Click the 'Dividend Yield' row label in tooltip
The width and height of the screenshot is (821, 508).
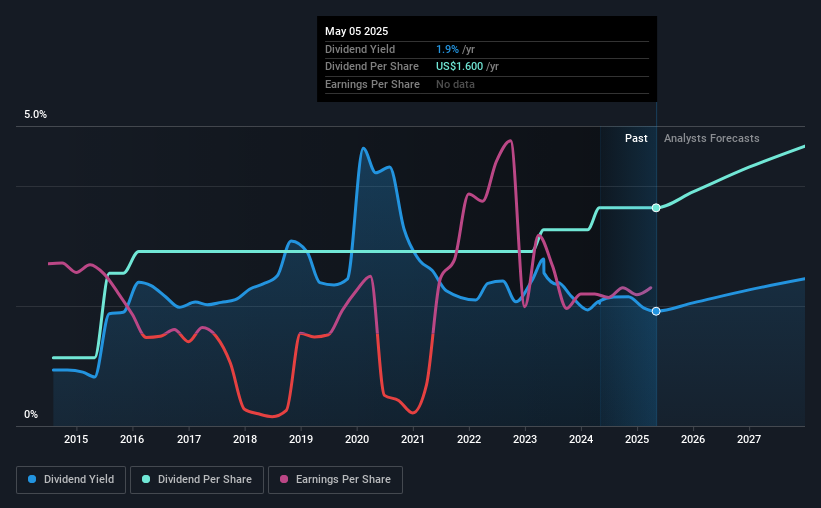pos(360,49)
